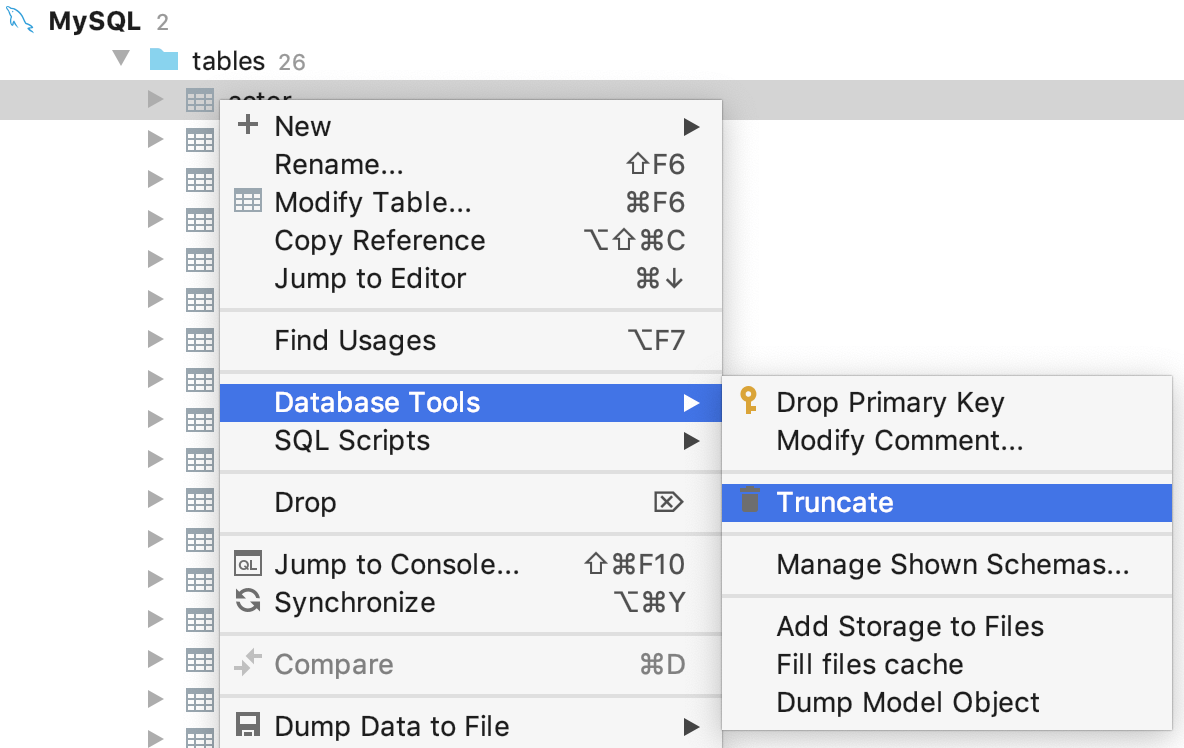The height and width of the screenshot is (748, 1184).
Task: Click the golden key icon for Drop Primary Key
Action: pyautogui.click(x=748, y=401)
